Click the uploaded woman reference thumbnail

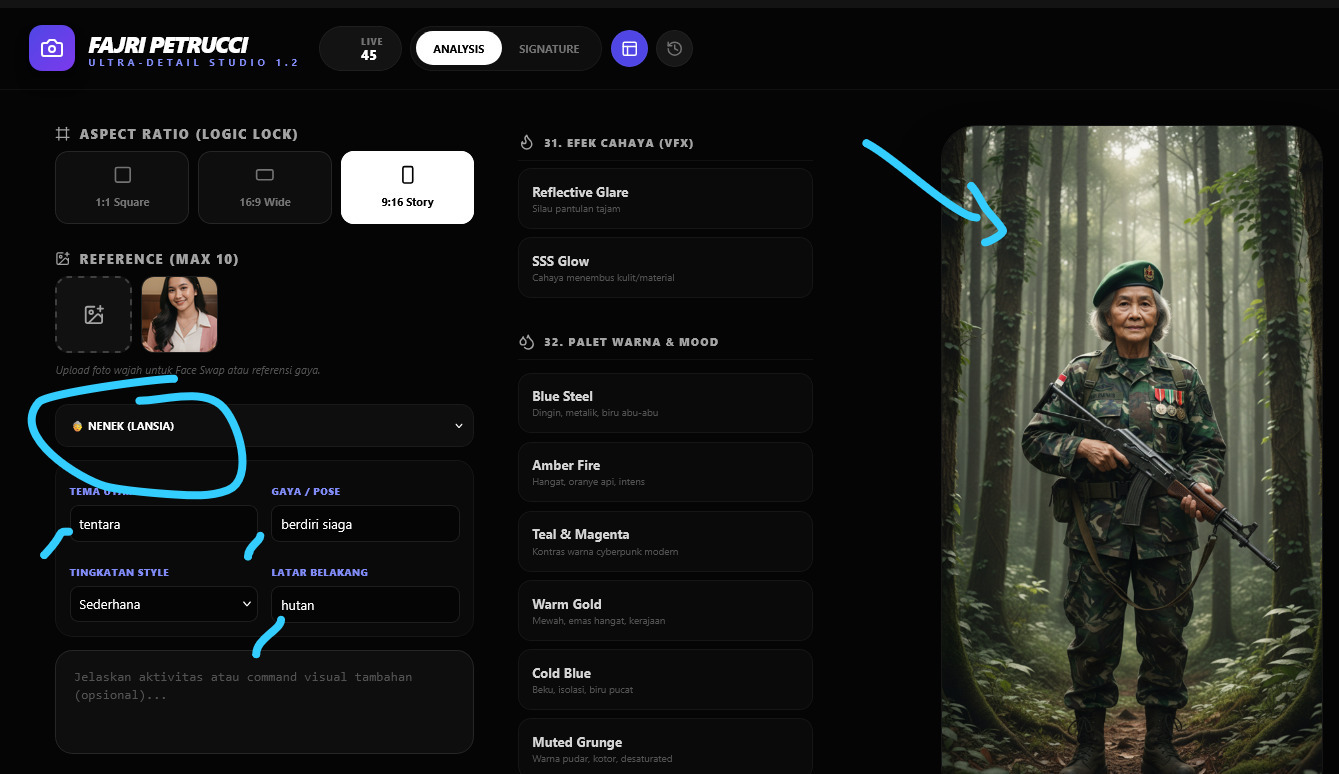[179, 314]
